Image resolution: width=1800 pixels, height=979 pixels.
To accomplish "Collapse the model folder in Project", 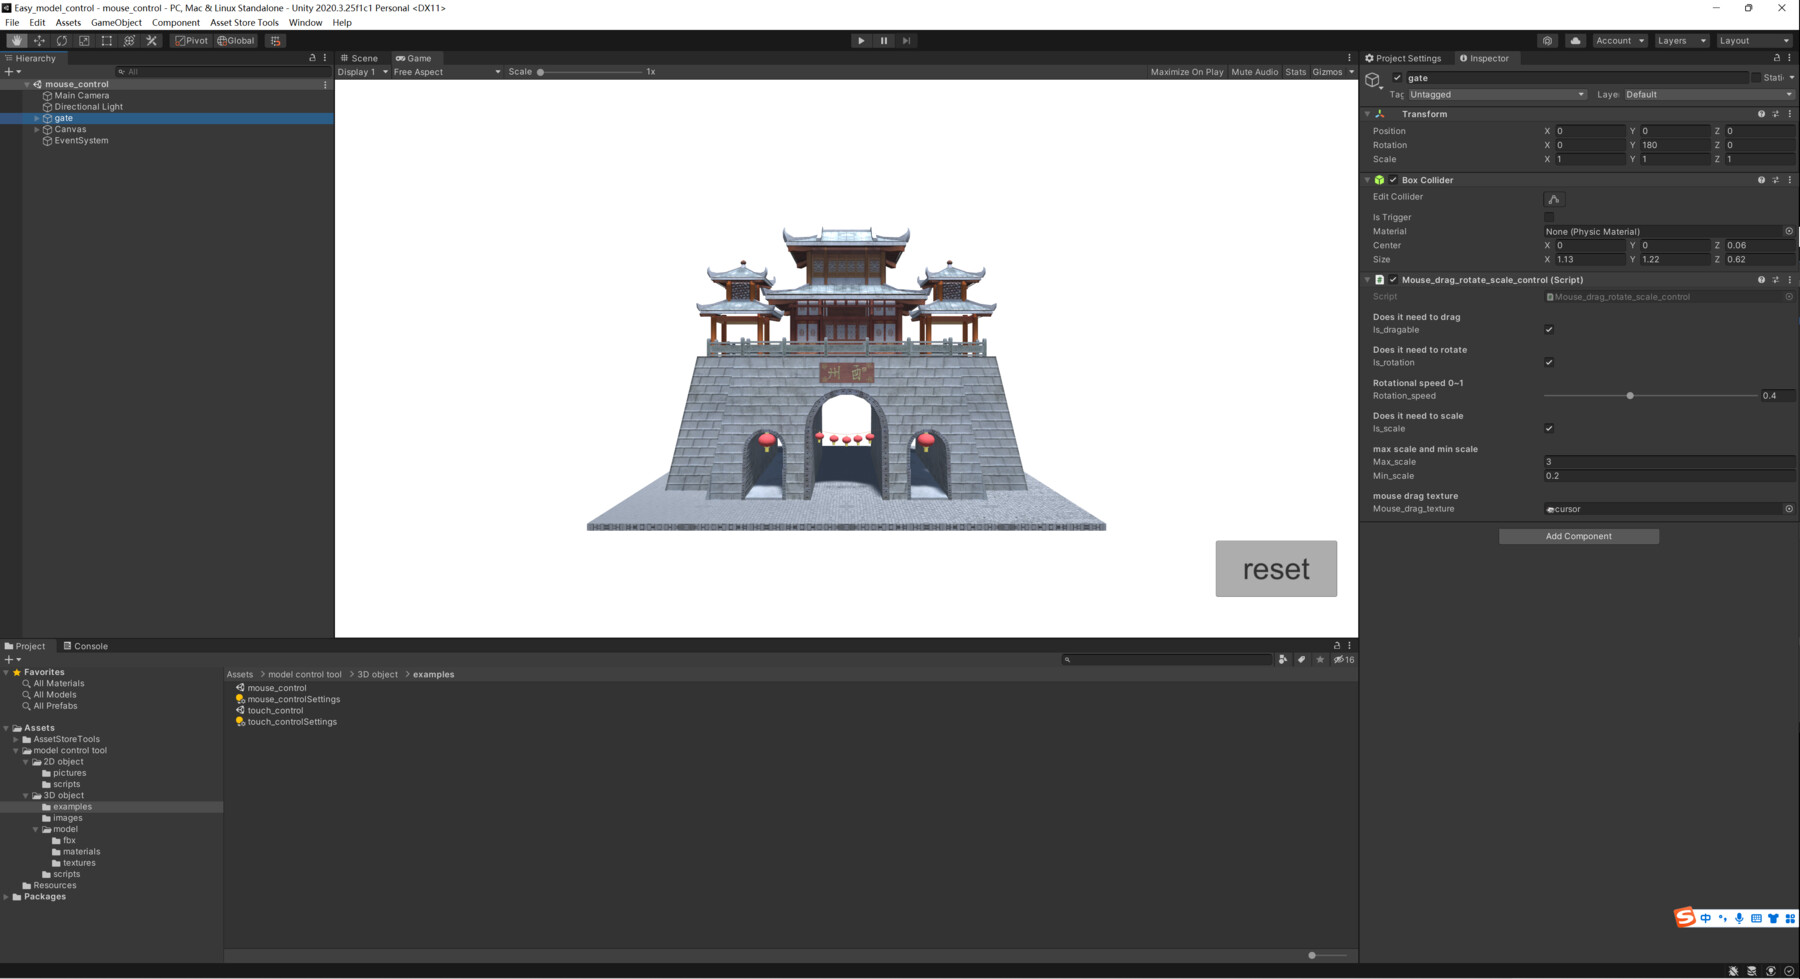I will coord(33,828).
